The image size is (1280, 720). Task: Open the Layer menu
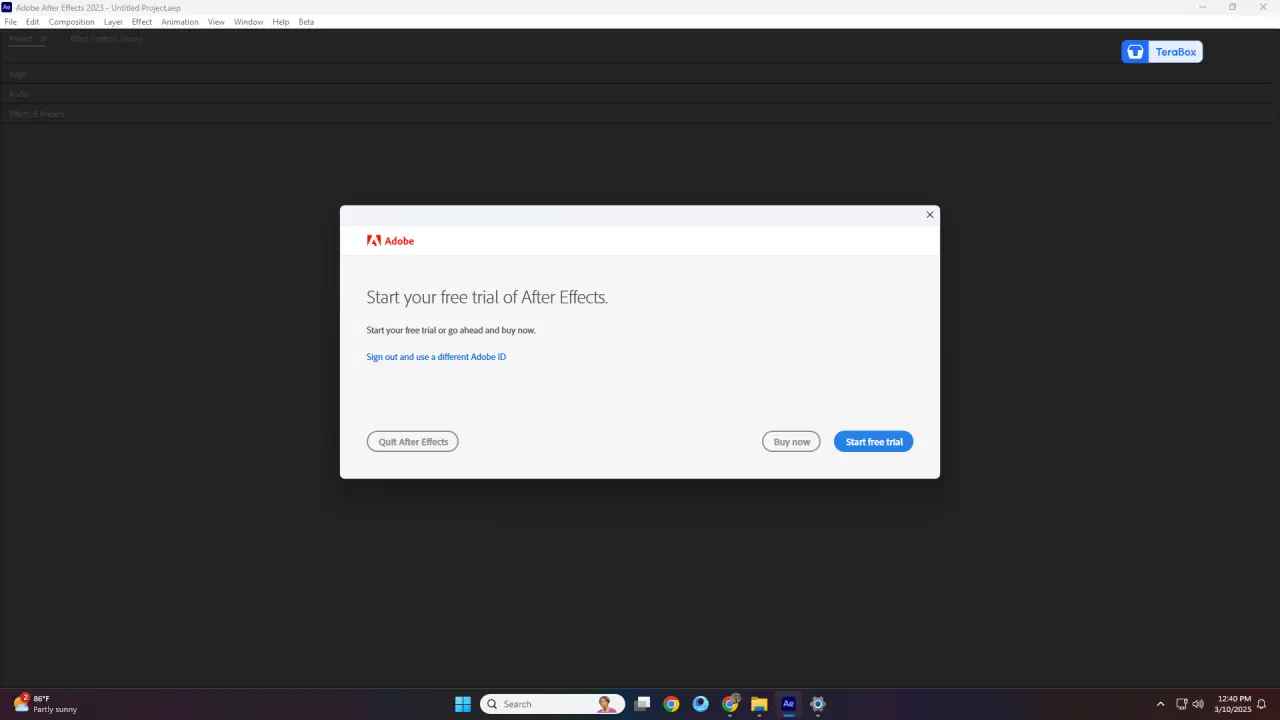click(113, 22)
